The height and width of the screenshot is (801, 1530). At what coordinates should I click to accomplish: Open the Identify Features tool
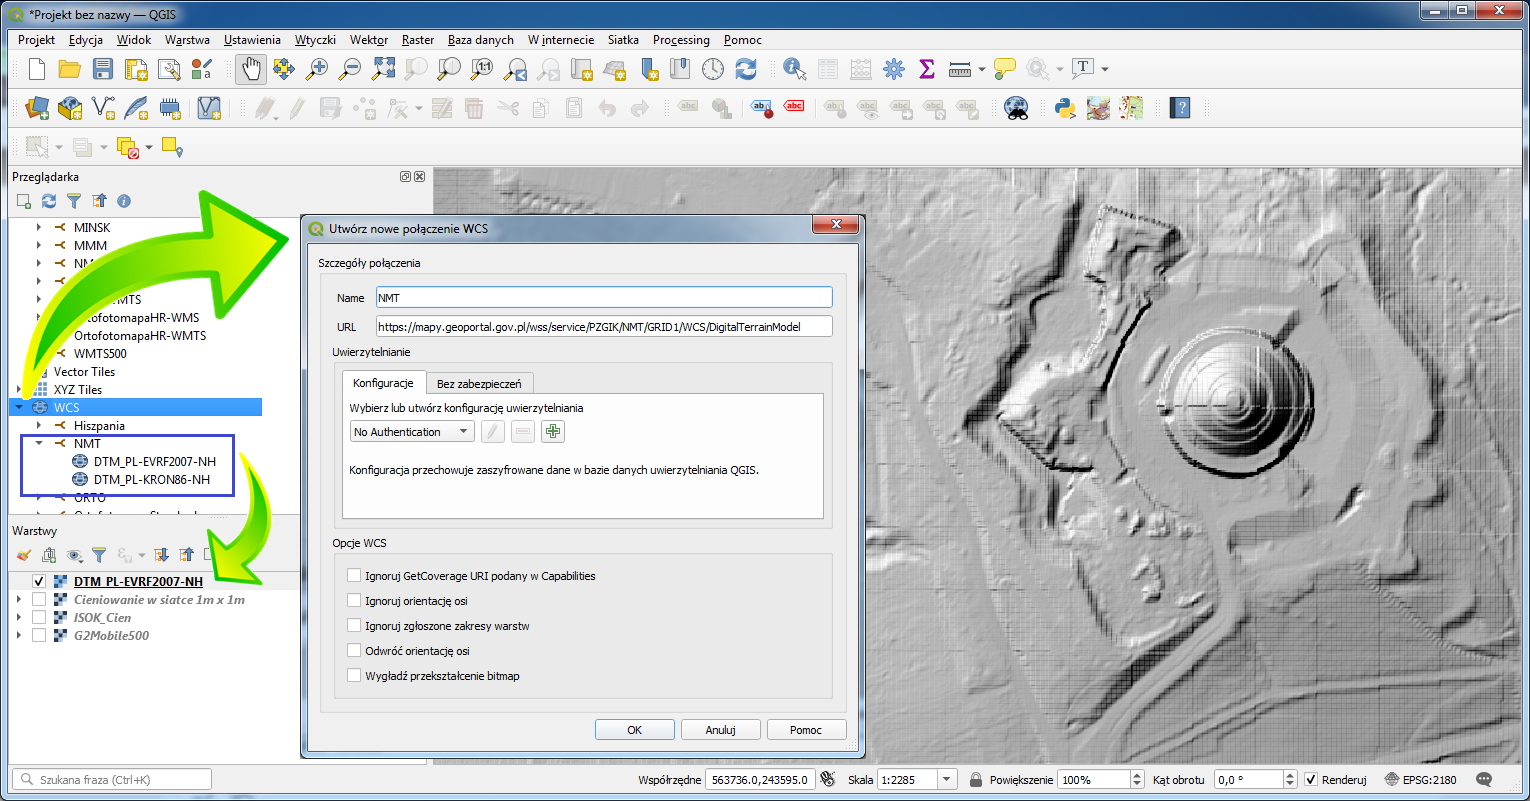click(795, 69)
